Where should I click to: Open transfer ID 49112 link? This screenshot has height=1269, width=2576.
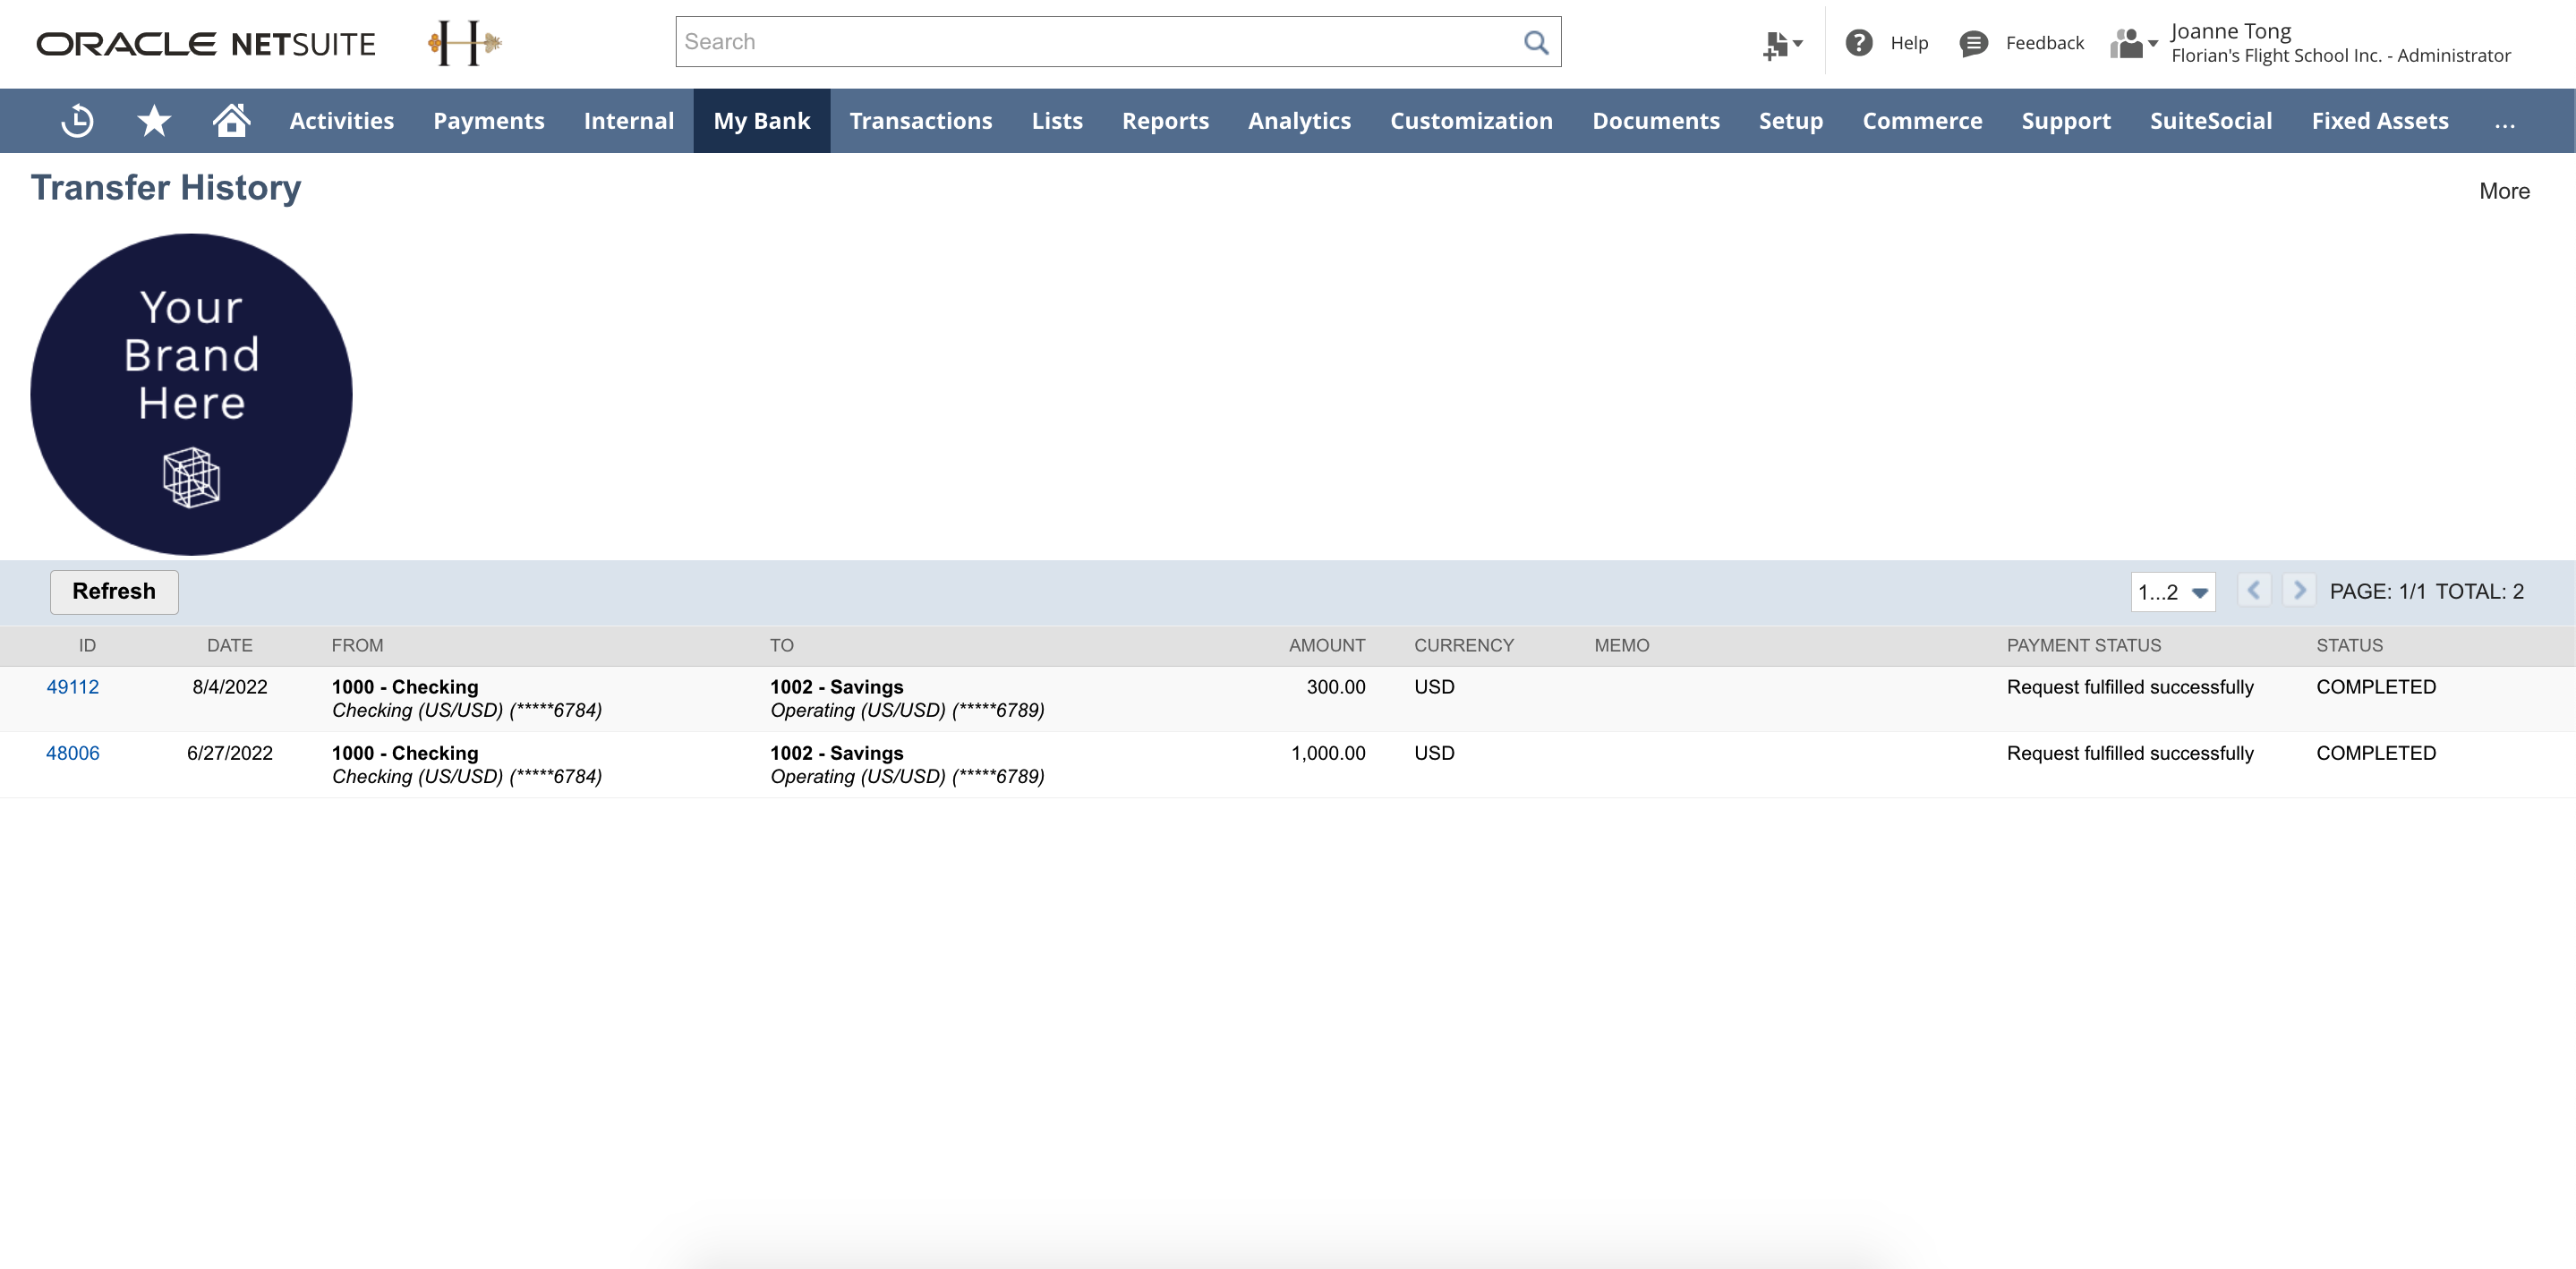[72, 687]
